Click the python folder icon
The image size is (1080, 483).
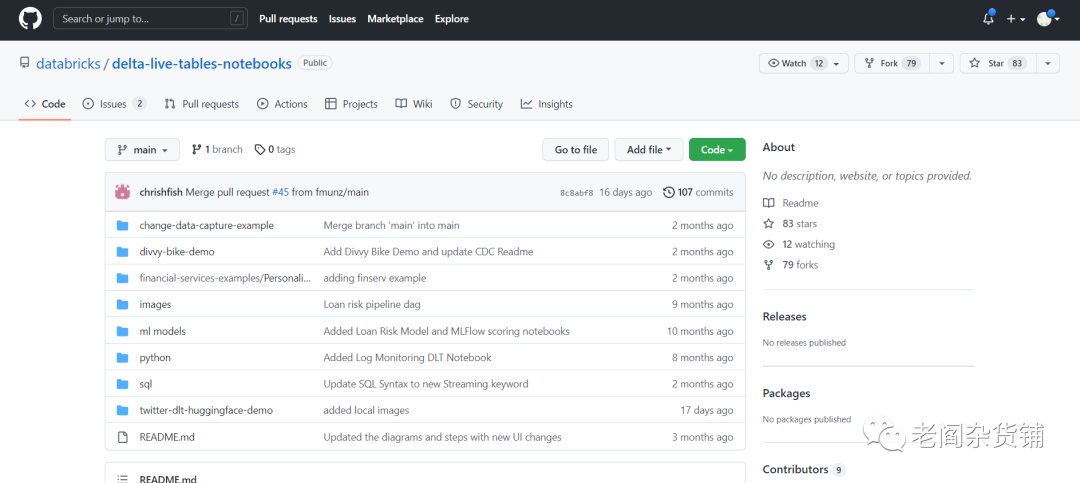(x=122, y=357)
